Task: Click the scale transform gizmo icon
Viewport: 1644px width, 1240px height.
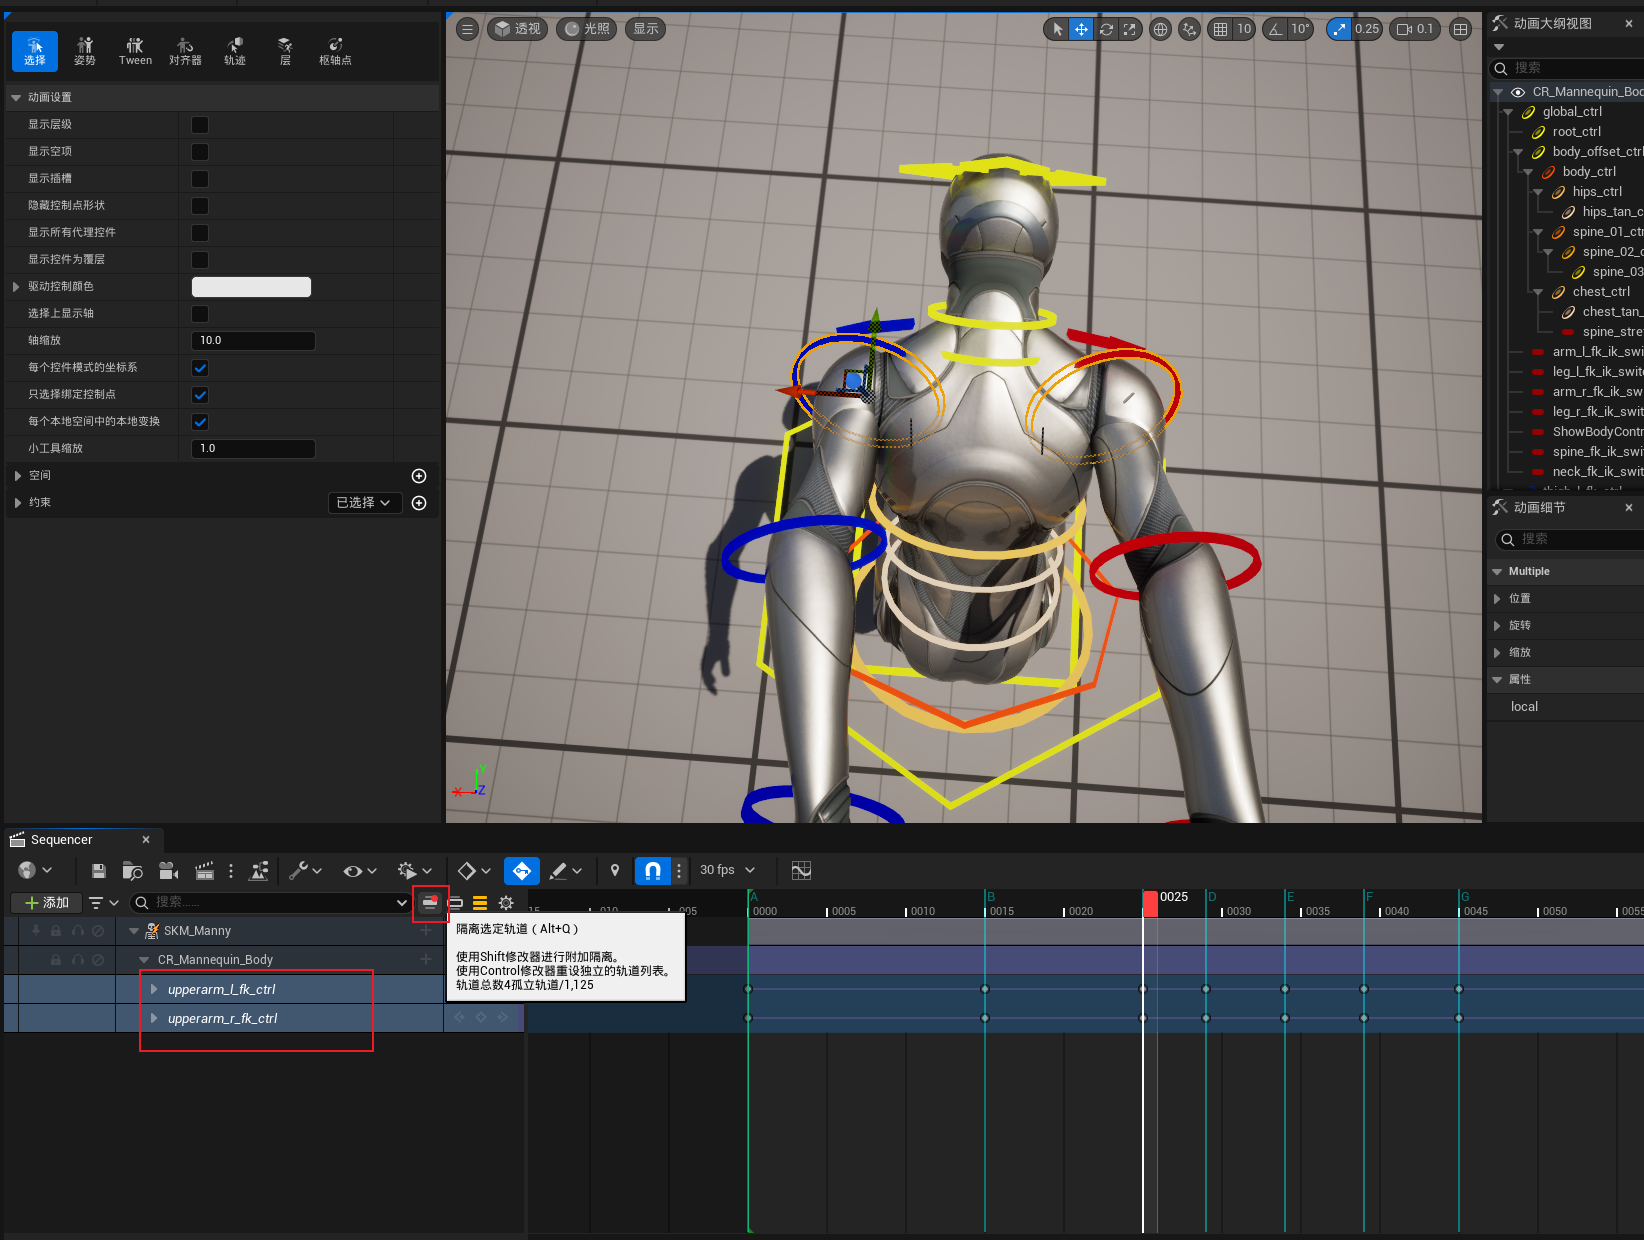Action: pos(1129,29)
